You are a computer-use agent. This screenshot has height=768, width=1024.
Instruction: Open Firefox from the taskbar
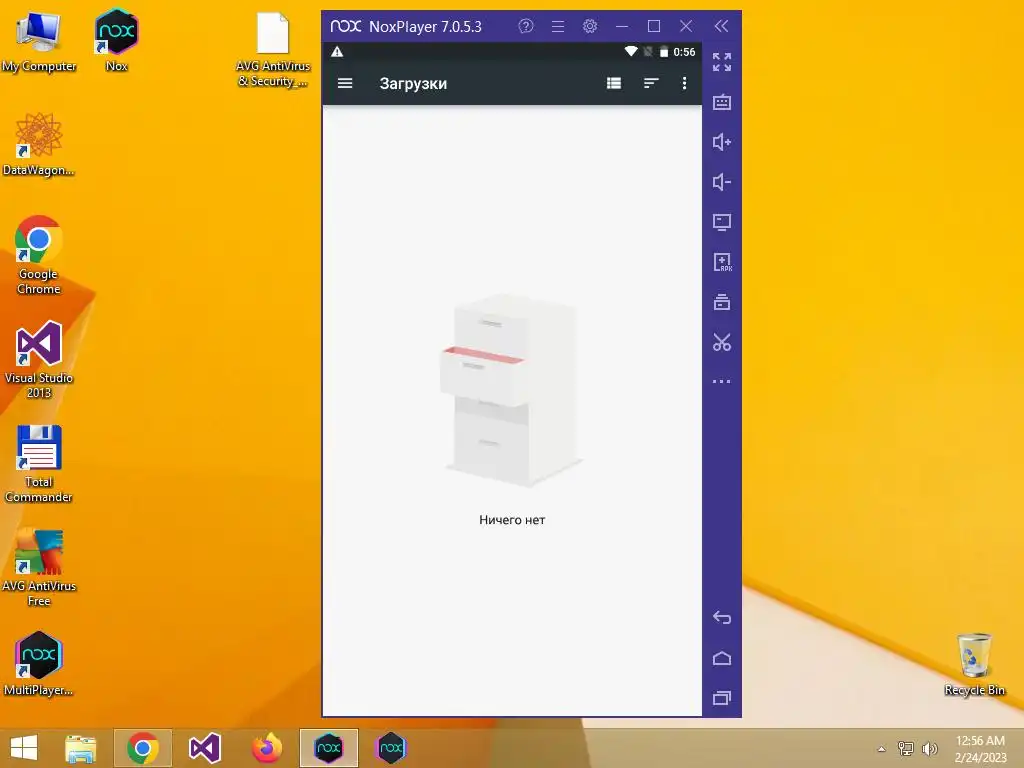(x=266, y=748)
